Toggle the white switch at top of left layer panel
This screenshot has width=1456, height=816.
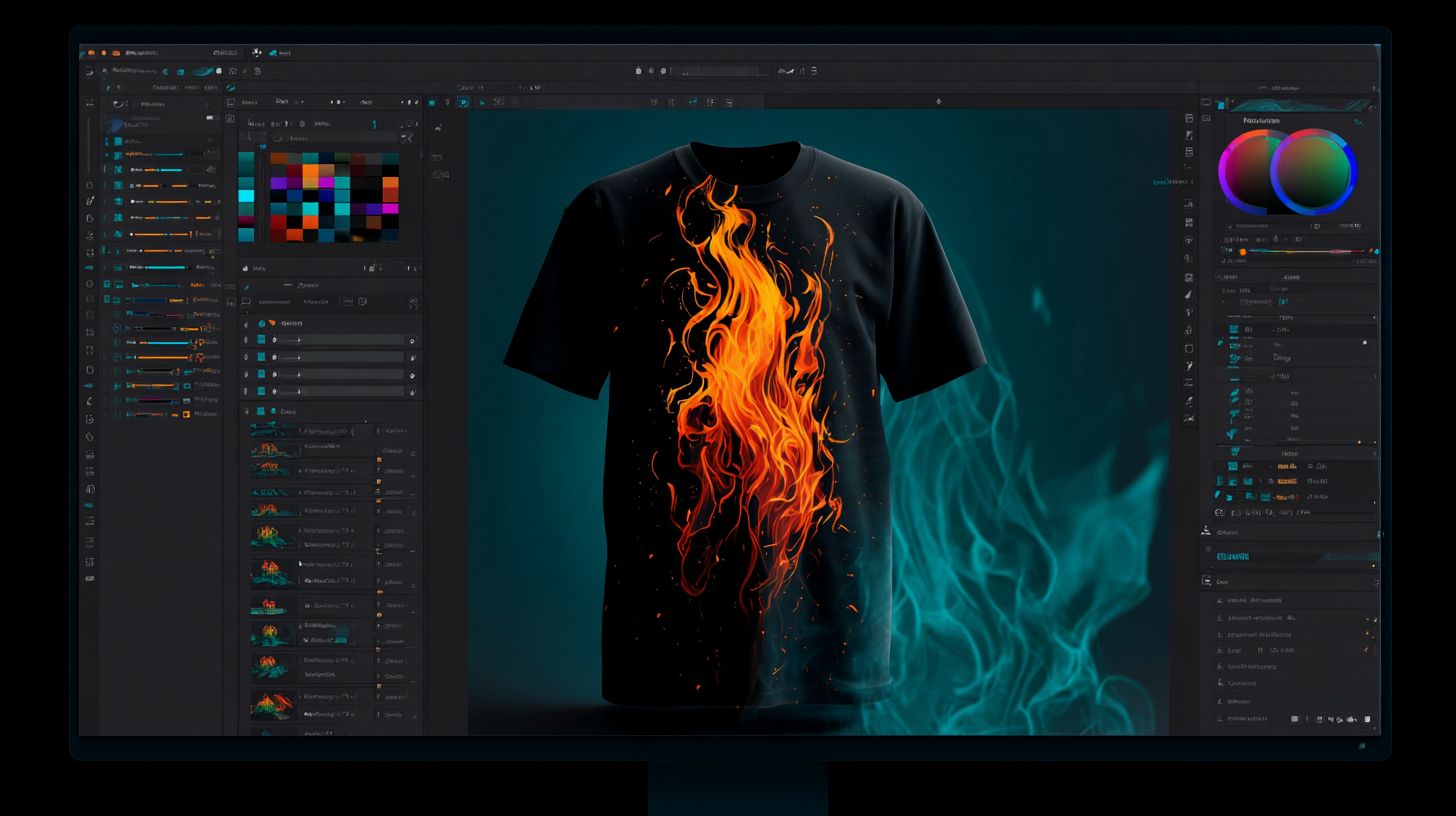[211, 118]
